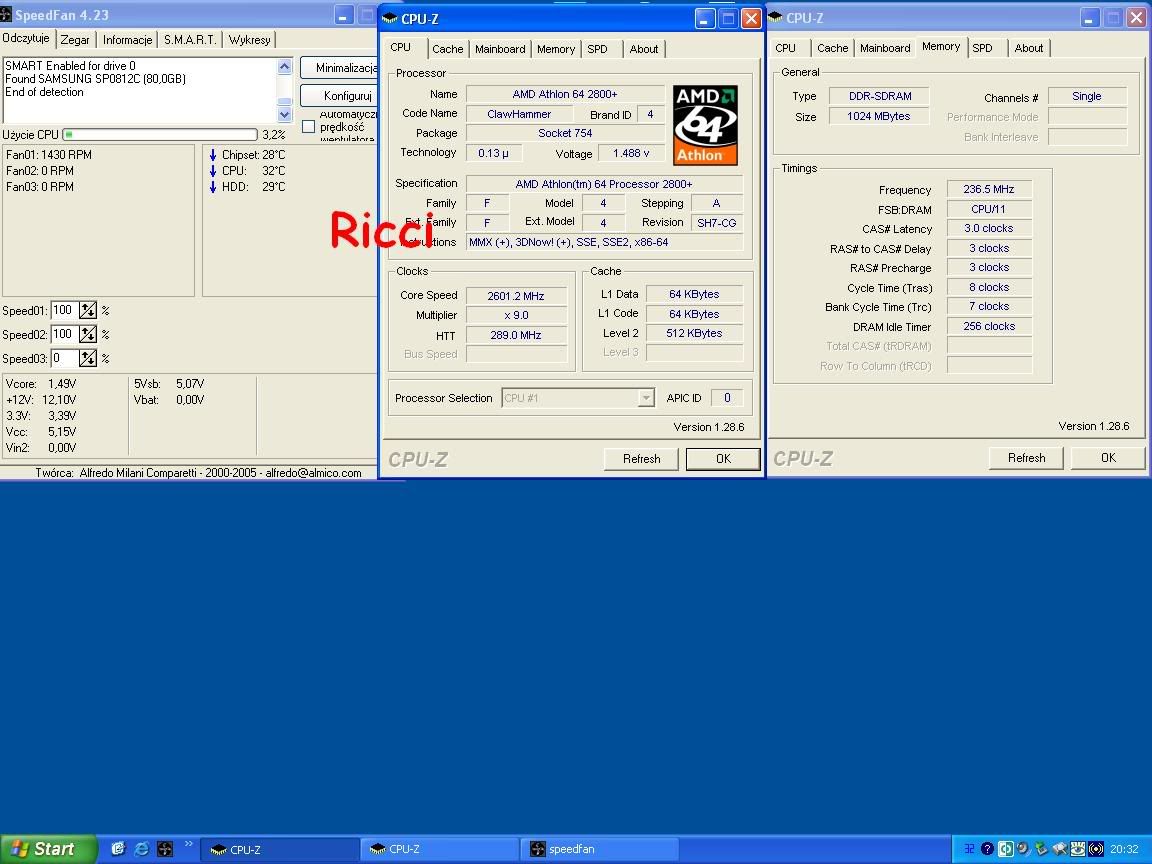Click Refresh in the front CPU-Z window
This screenshot has height=864, width=1152.
pos(641,458)
